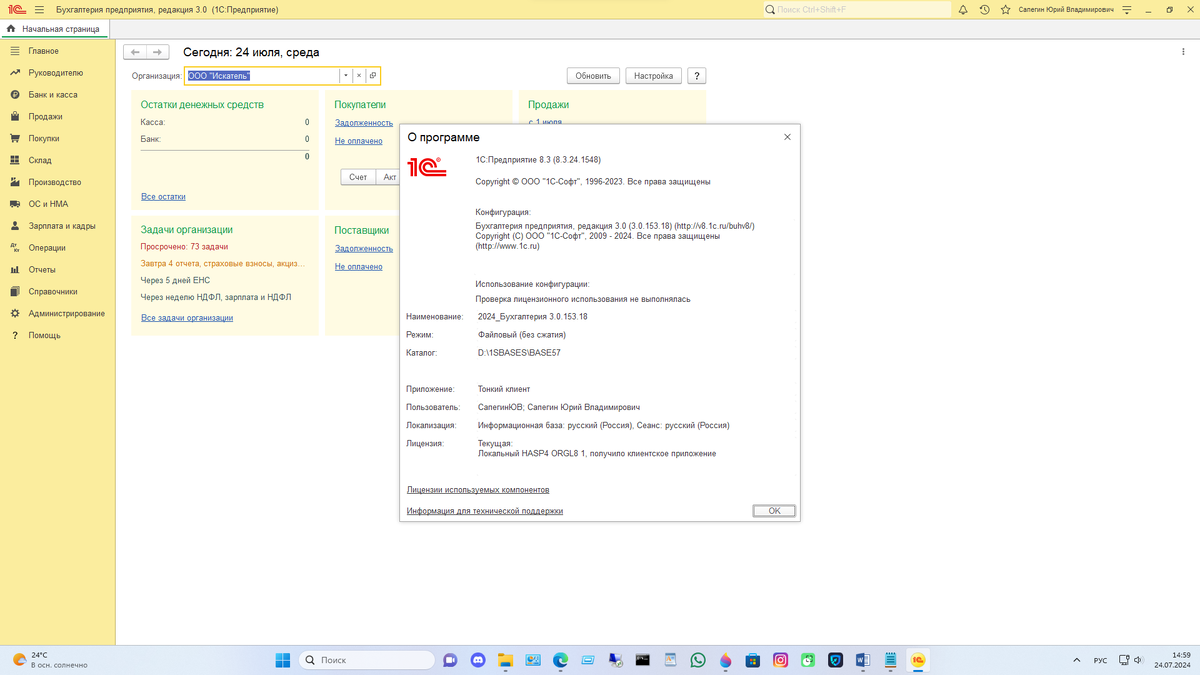
Task: Click Завтра 4 отчета task line
Action: [x=223, y=264]
